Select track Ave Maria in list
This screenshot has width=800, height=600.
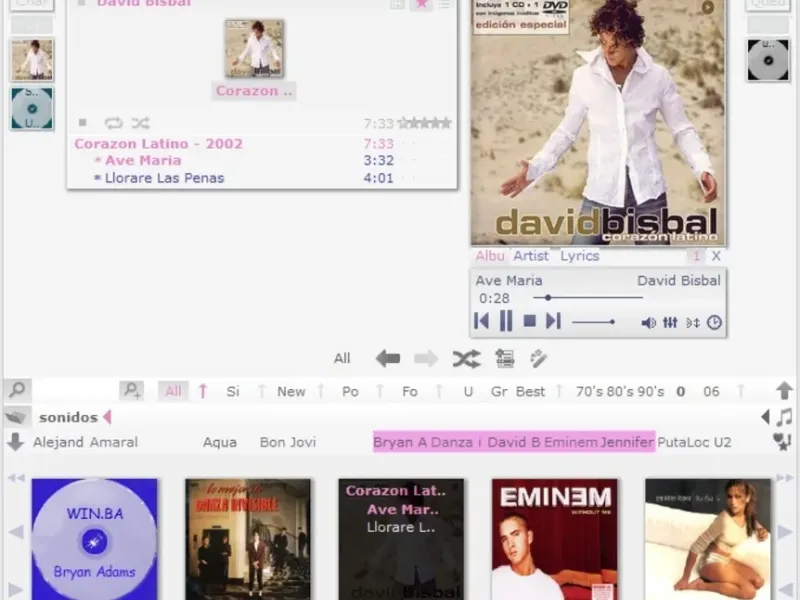(143, 160)
